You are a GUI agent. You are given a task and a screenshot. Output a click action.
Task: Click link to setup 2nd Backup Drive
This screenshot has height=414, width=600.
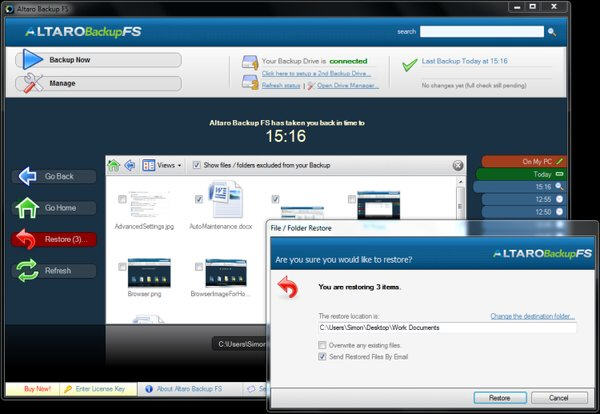(x=316, y=73)
